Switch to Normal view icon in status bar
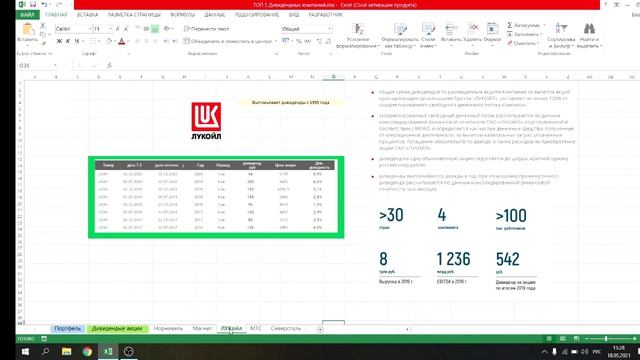Screen dimensions: 640x360 [x=549, y=339]
